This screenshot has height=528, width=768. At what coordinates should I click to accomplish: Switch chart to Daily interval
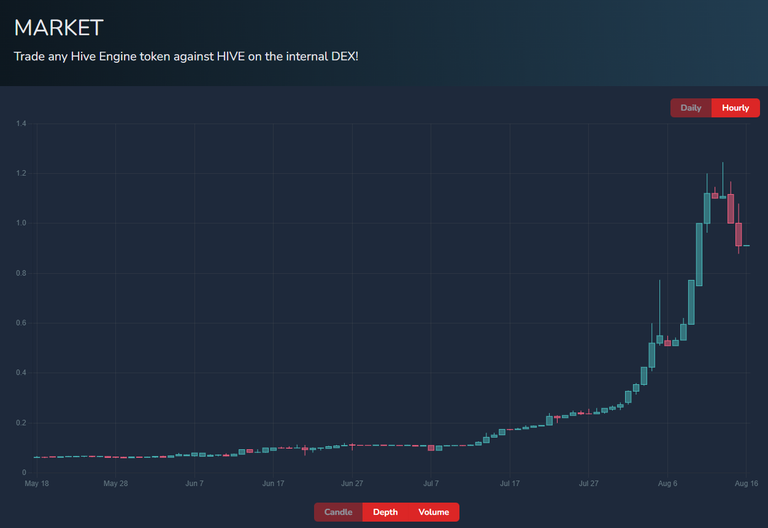pyautogui.click(x=691, y=108)
